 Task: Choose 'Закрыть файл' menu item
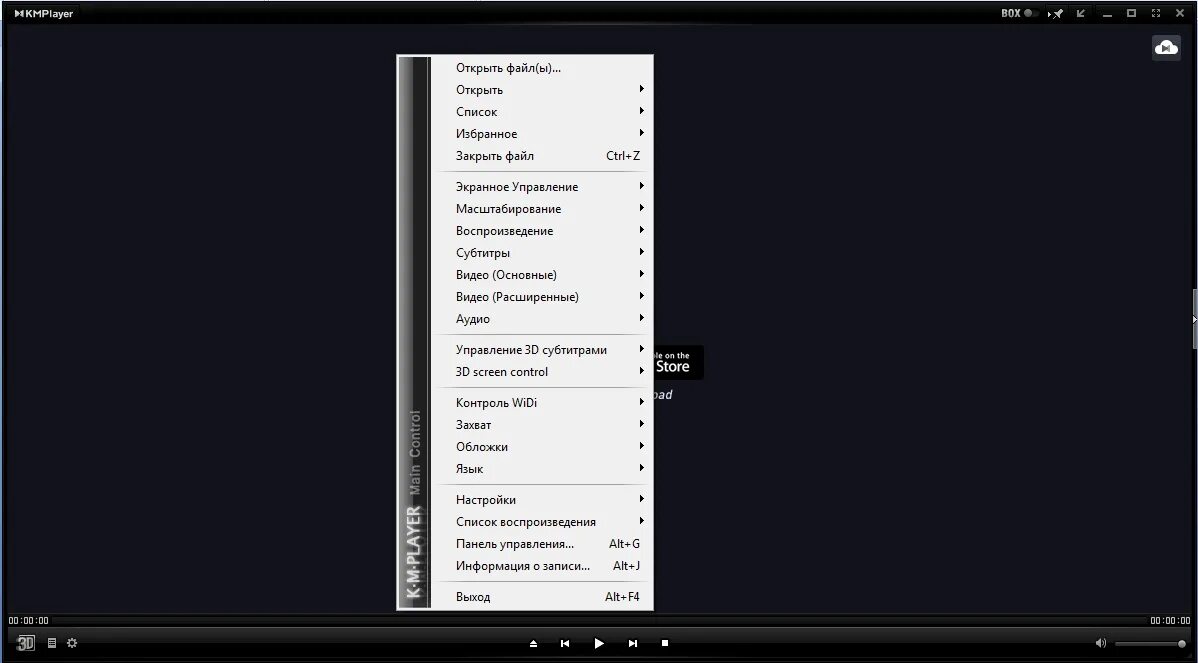542,156
